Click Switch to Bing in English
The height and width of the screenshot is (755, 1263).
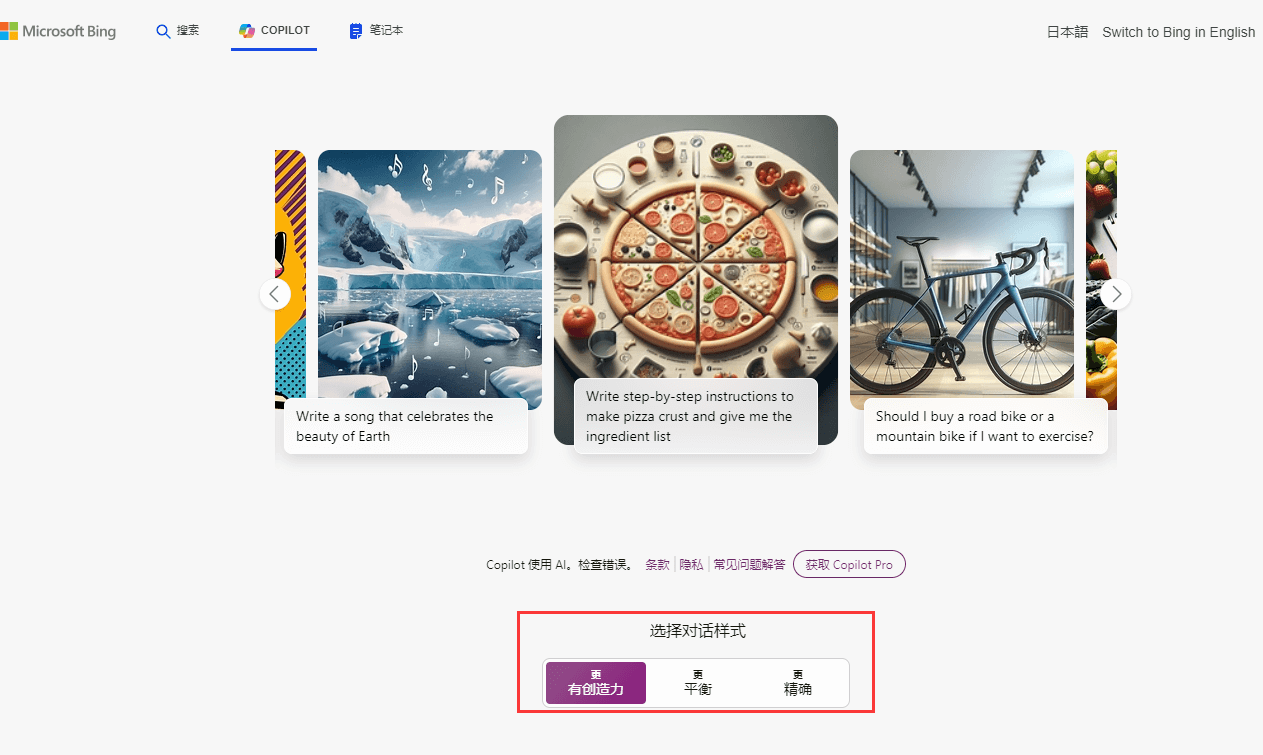(x=1178, y=31)
